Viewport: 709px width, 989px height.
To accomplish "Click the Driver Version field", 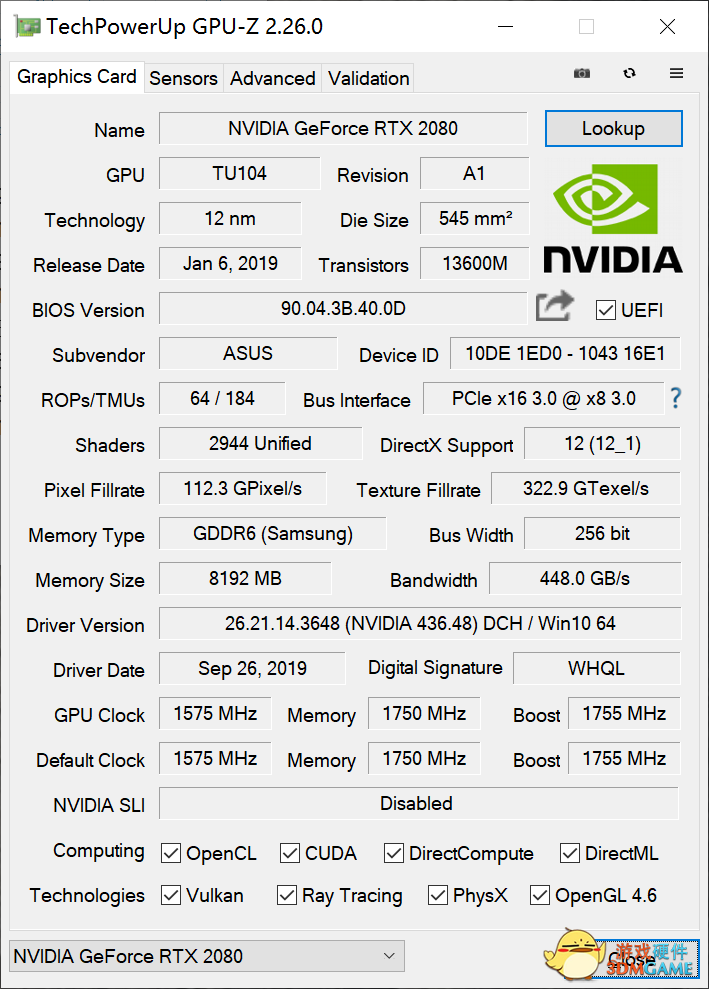I will [x=420, y=624].
